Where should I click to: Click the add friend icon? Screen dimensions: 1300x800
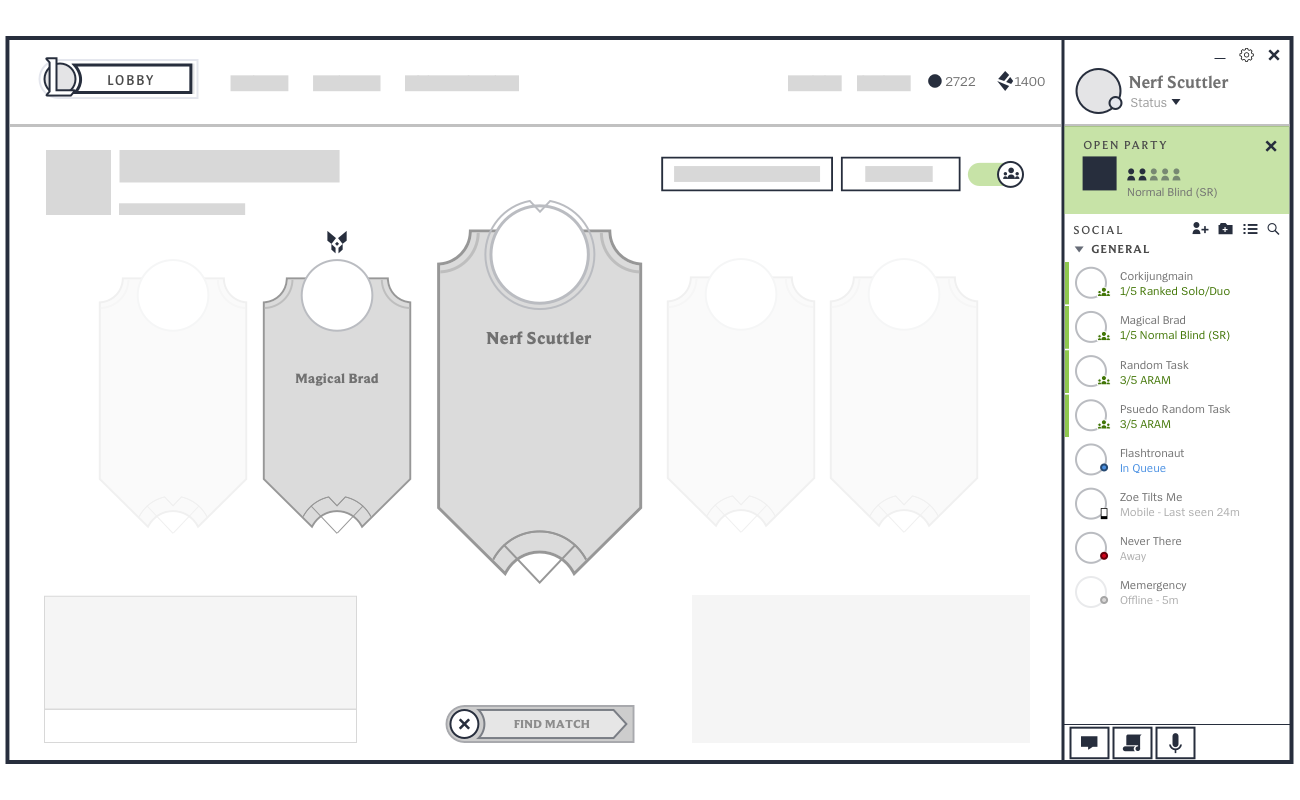point(1200,229)
